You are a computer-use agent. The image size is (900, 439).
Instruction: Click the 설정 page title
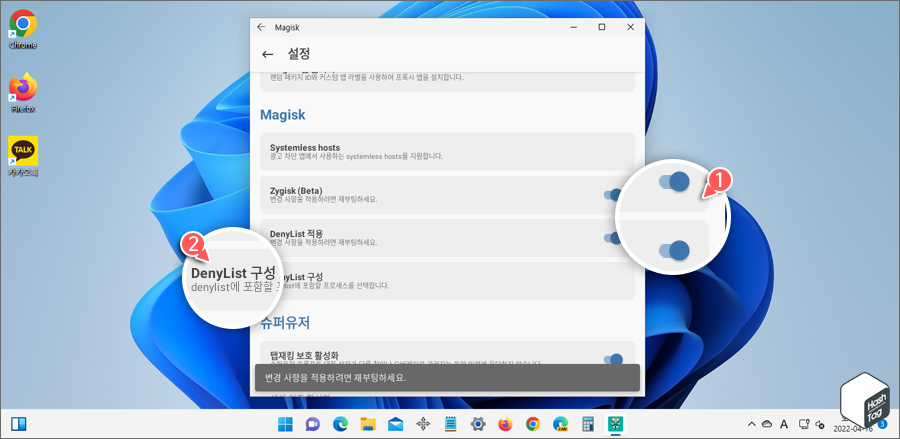[x=298, y=55]
